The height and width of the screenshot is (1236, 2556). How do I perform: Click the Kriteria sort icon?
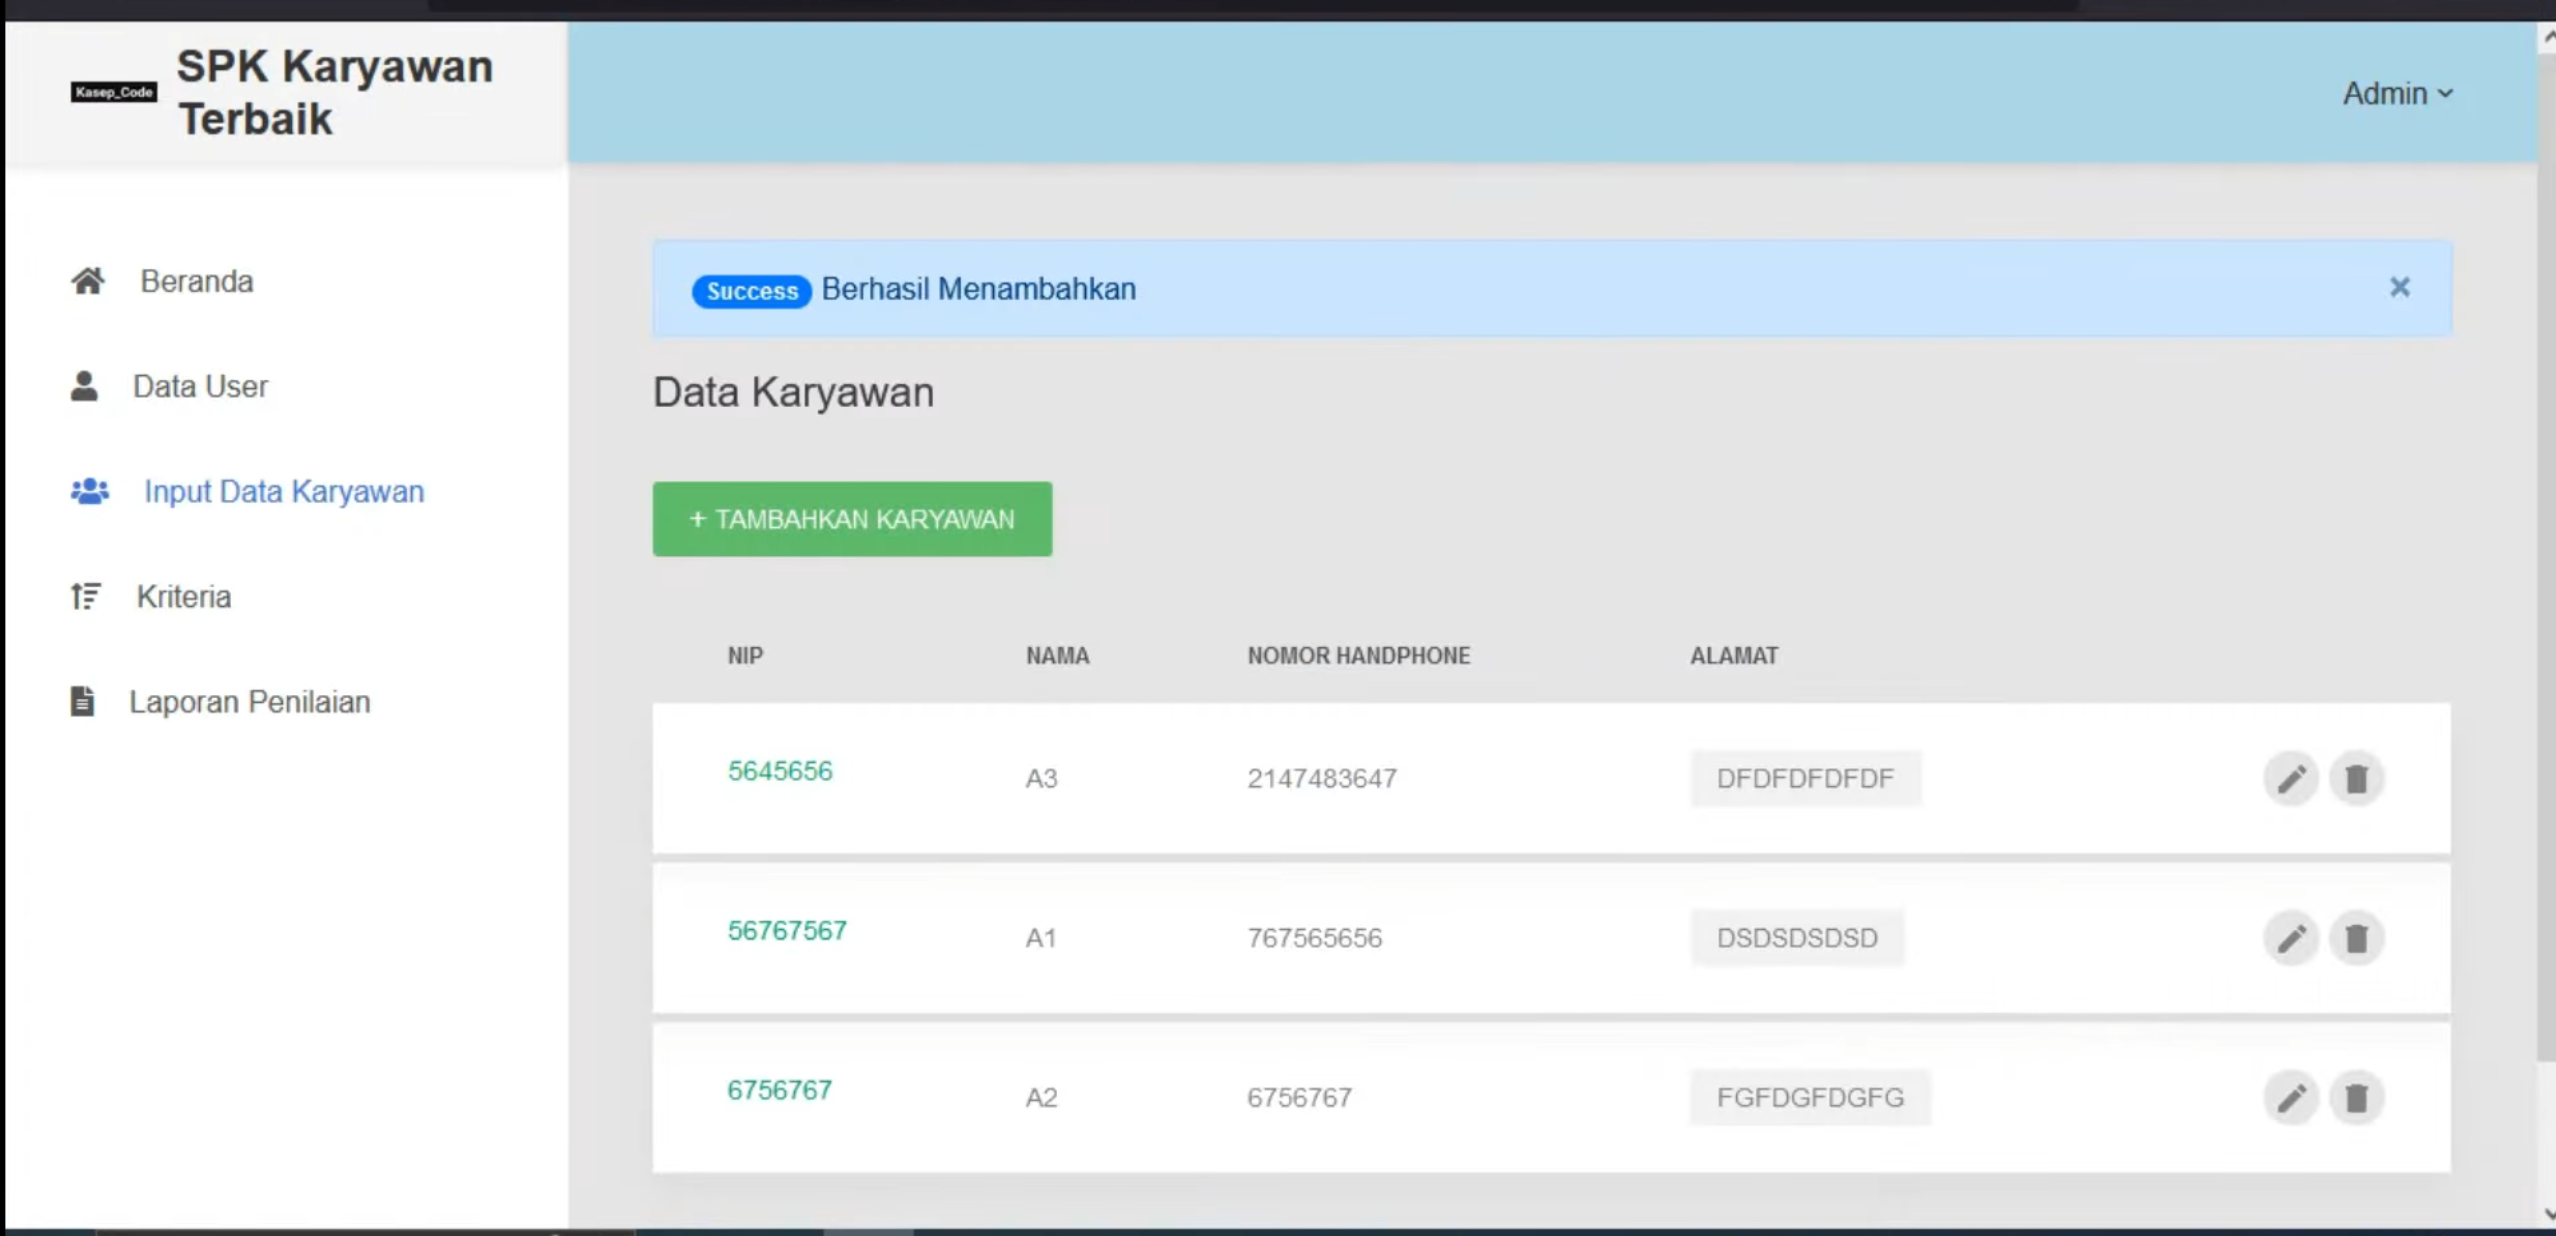click(x=86, y=596)
